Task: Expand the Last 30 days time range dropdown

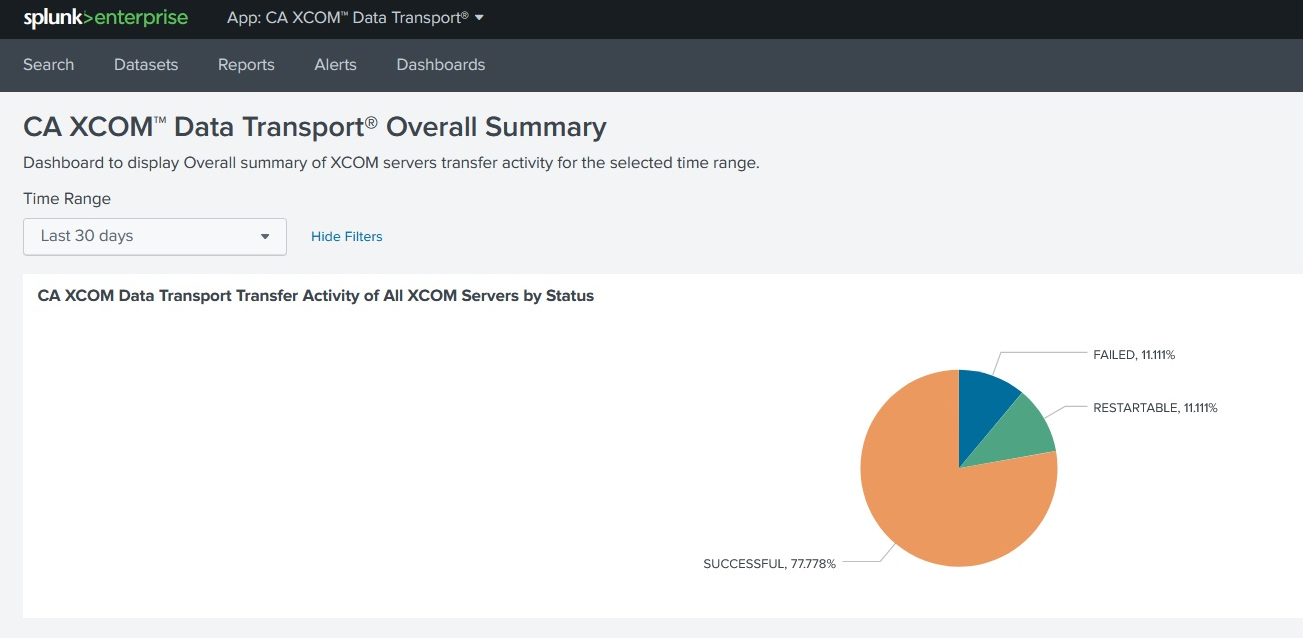Action: pos(154,237)
